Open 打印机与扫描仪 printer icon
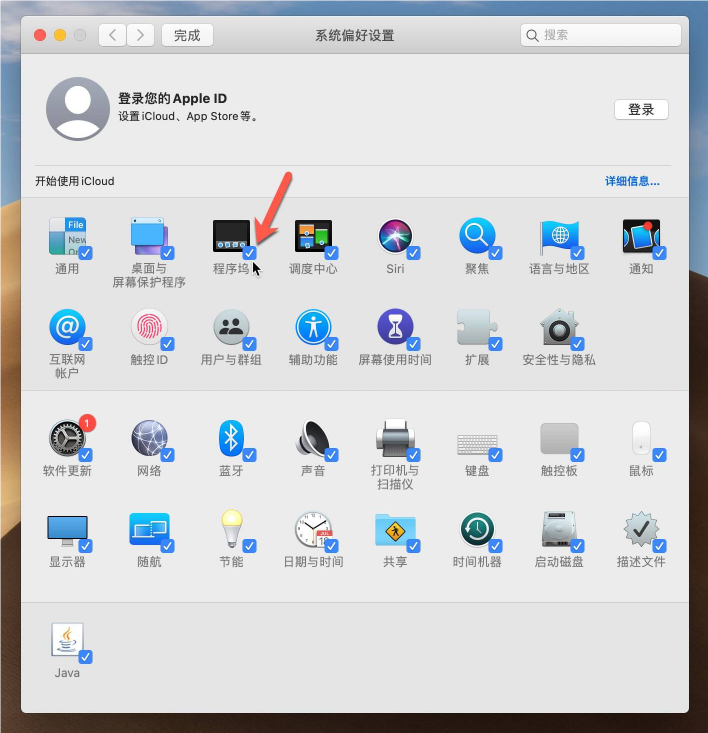 pos(395,438)
